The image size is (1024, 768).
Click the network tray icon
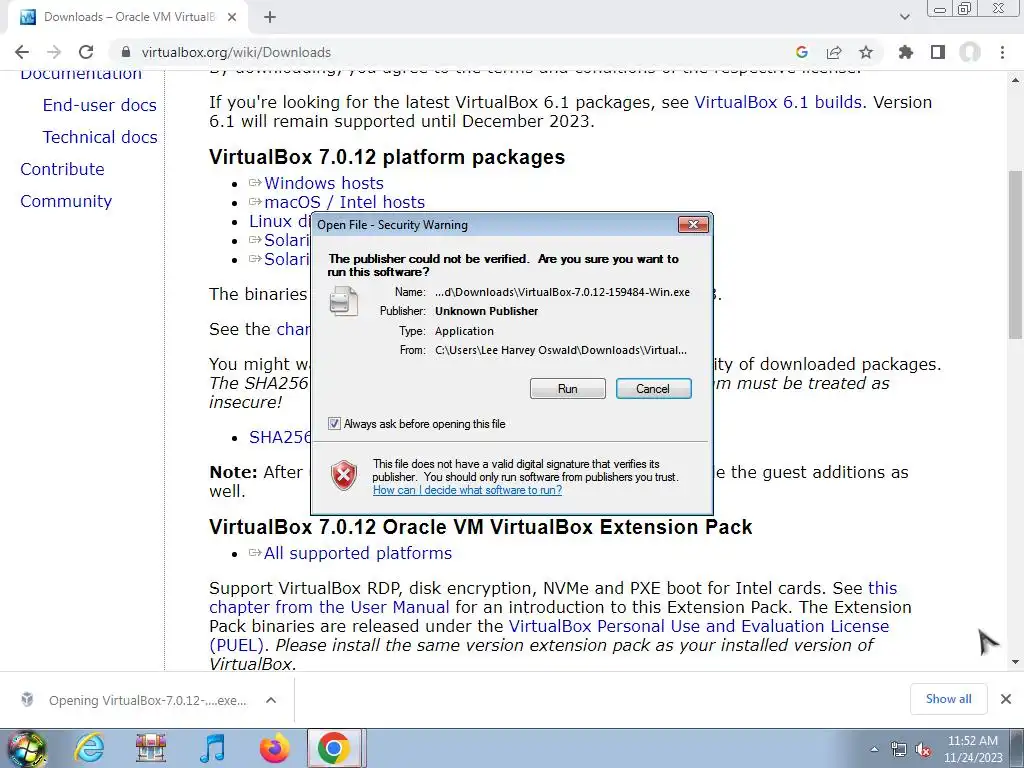click(899, 749)
